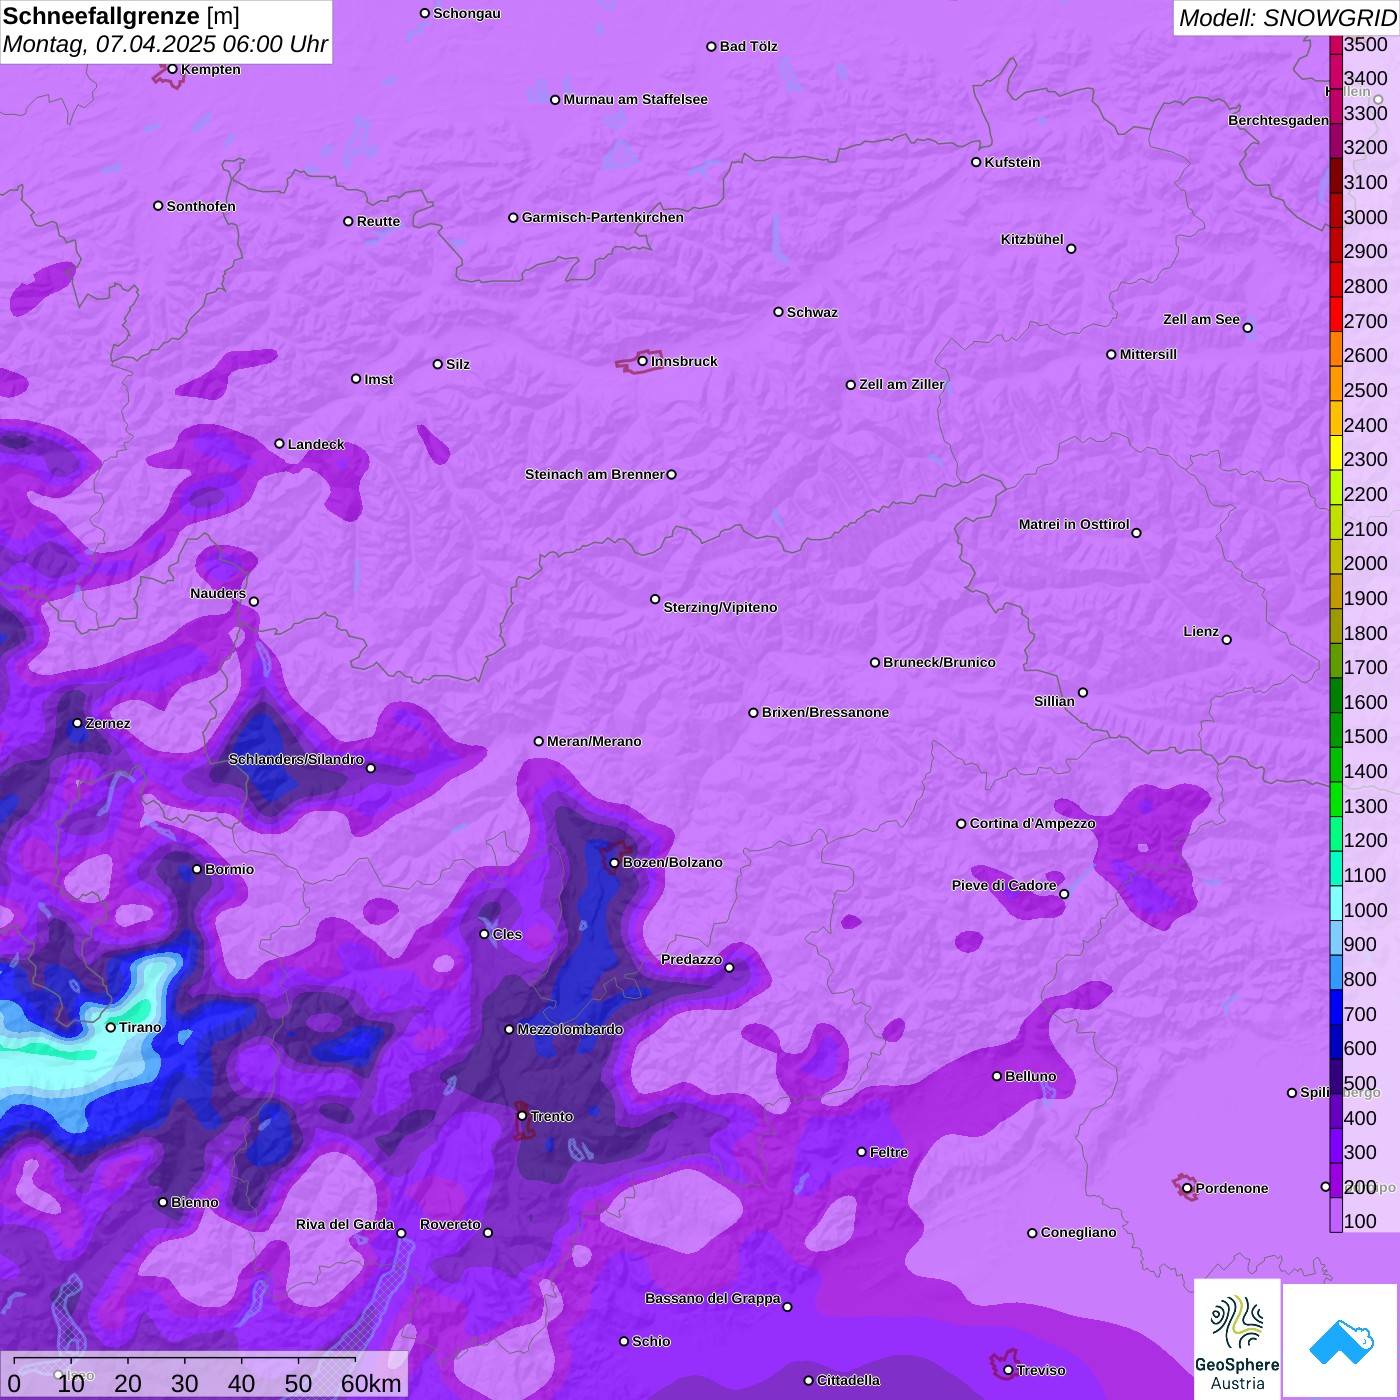Click the 'Rovereto' label
The image size is (1400, 1400).
click(450, 1224)
